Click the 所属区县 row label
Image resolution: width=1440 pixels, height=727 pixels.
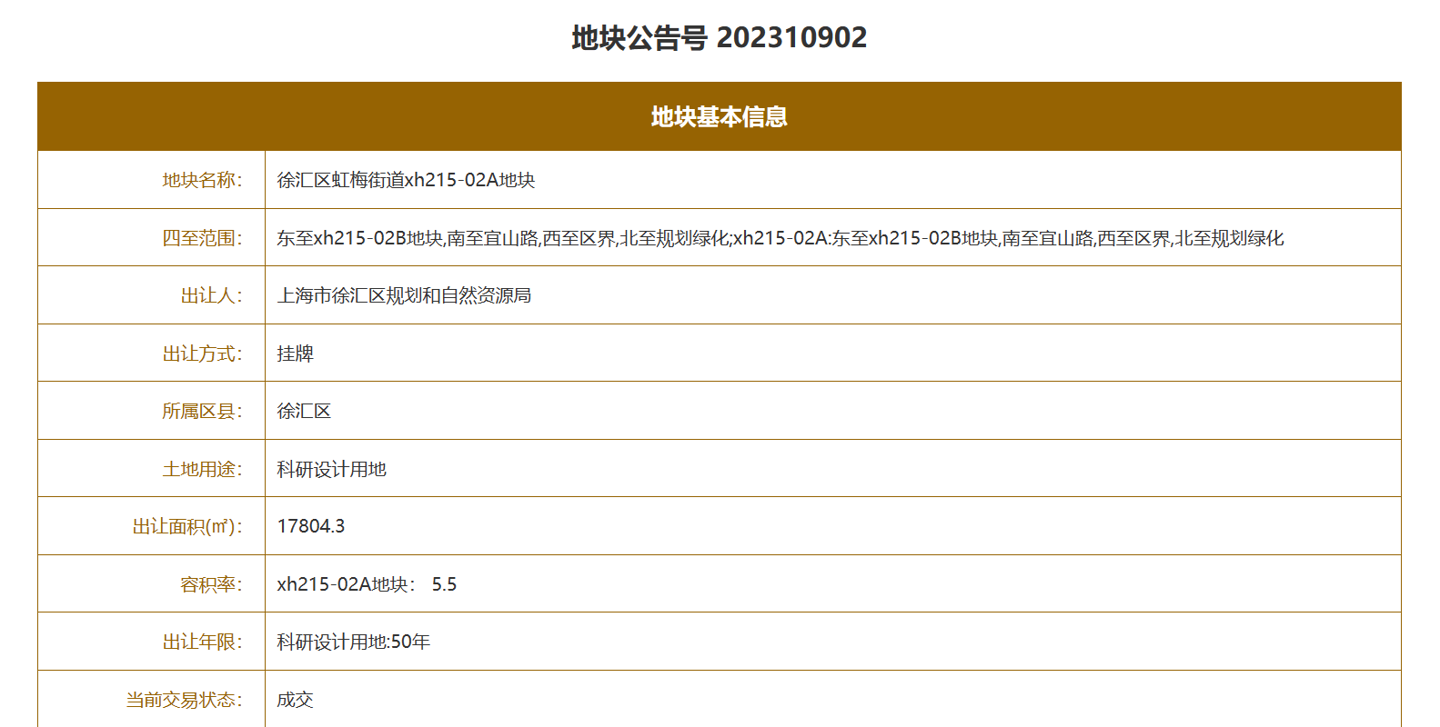point(207,410)
